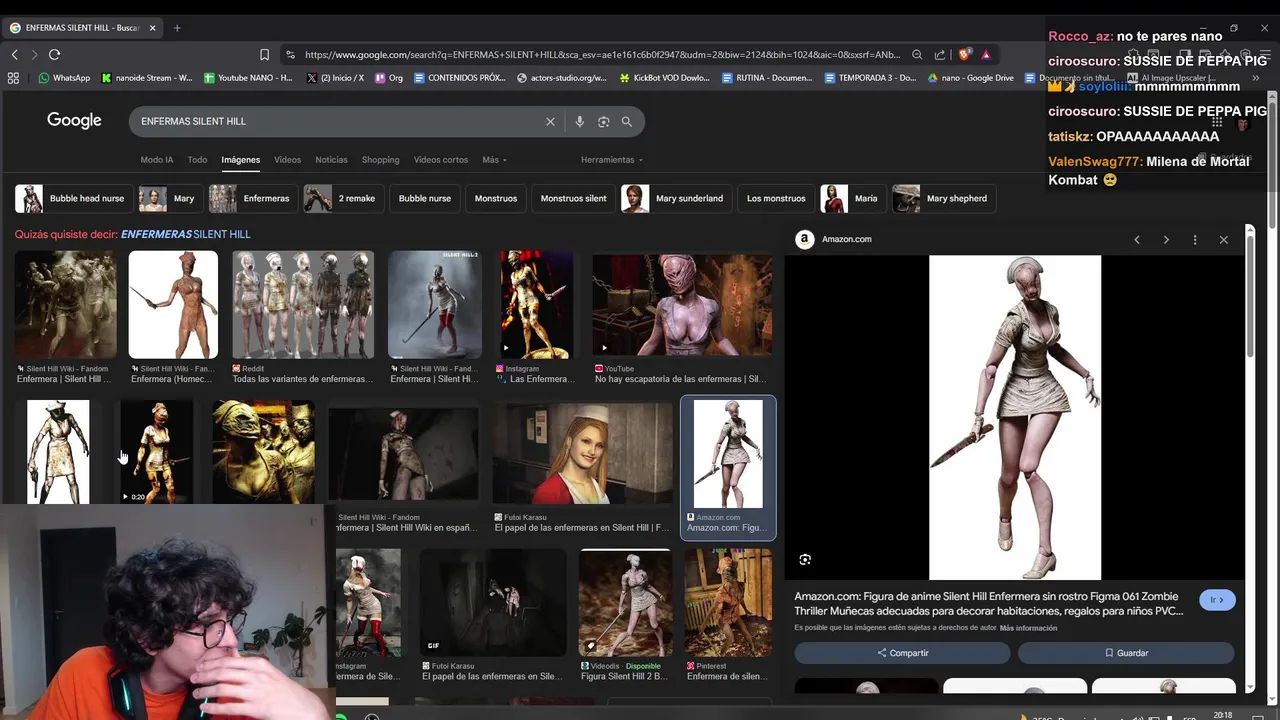
Task: Filter by Mary sunderland chip
Action: click(x=674, y=198)
